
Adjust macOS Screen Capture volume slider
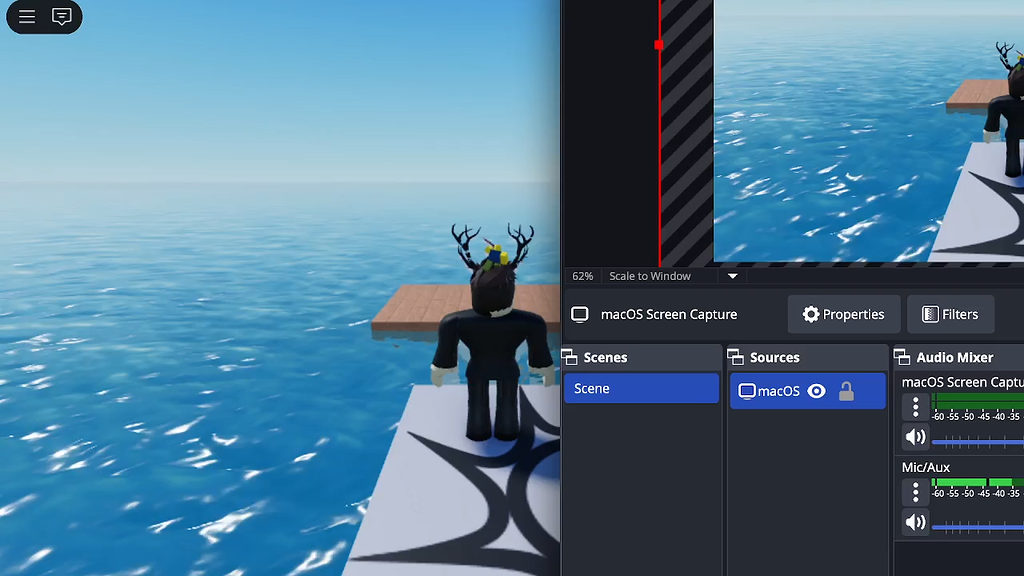point(978,442)
